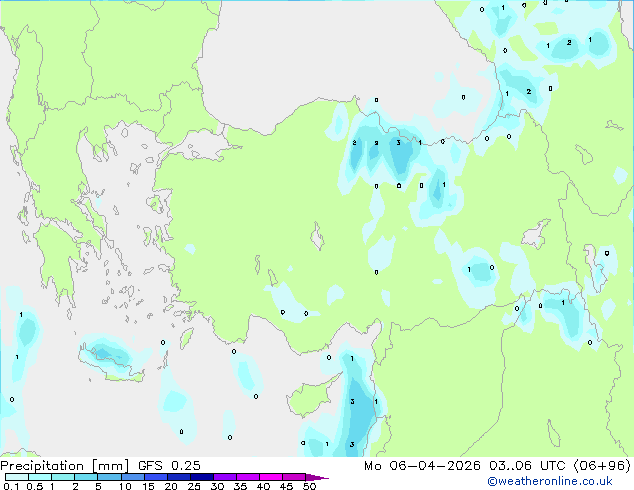Click the legend value '50'
Image resolution: width=634 pixels, height=490 pixels.
pyautogui.click(x=310, y=486)
